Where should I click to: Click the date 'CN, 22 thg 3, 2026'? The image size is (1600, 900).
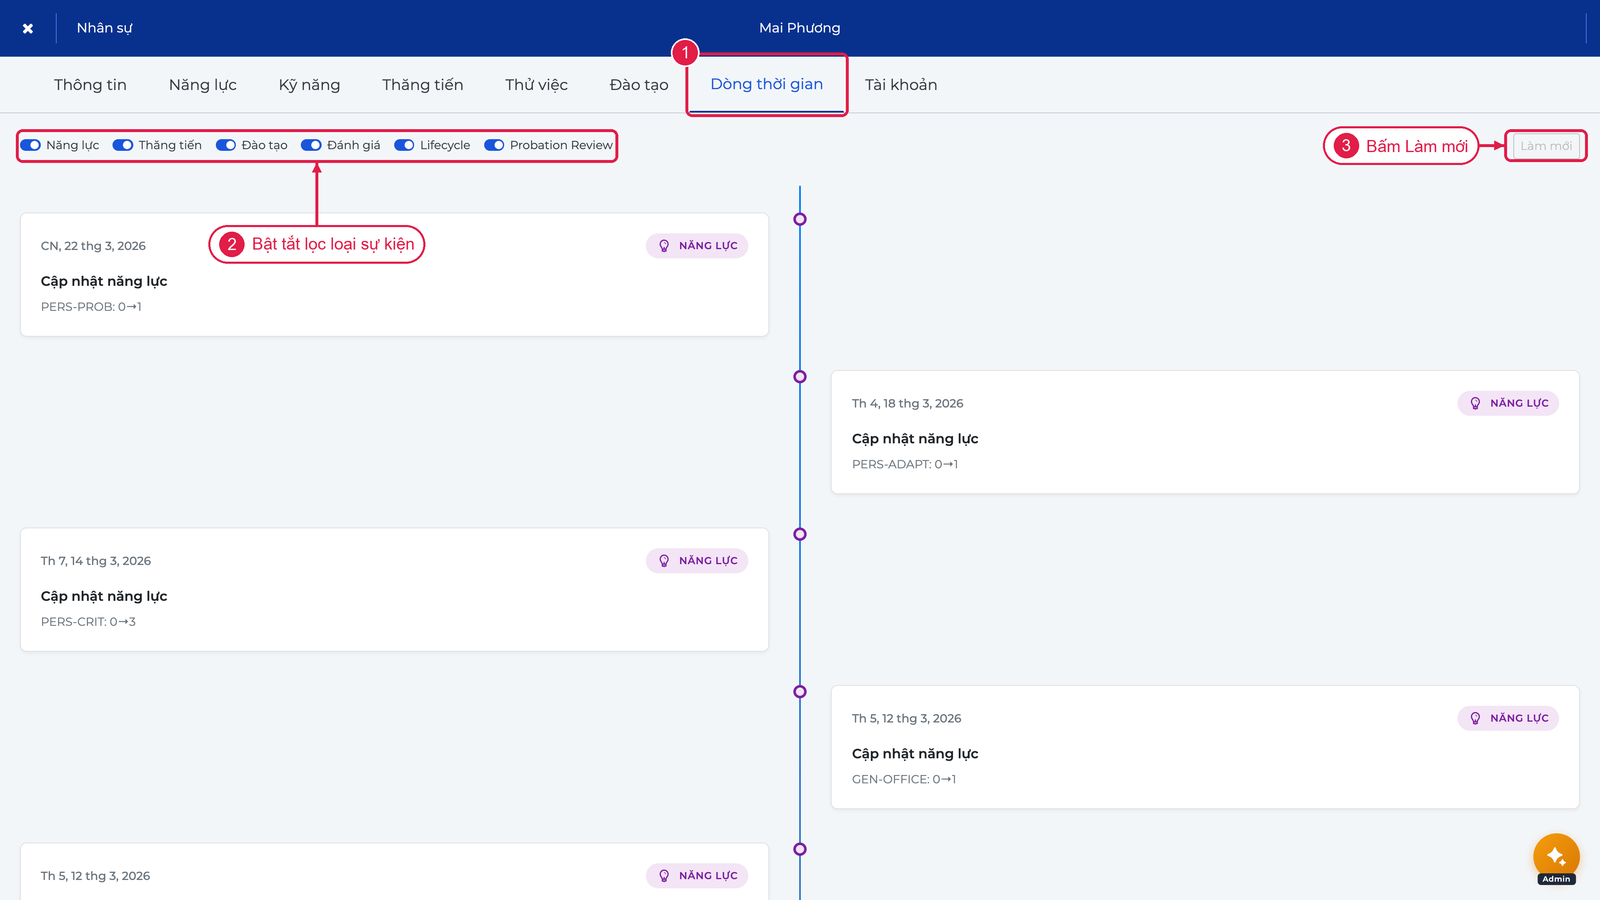[x=93, y=246]
